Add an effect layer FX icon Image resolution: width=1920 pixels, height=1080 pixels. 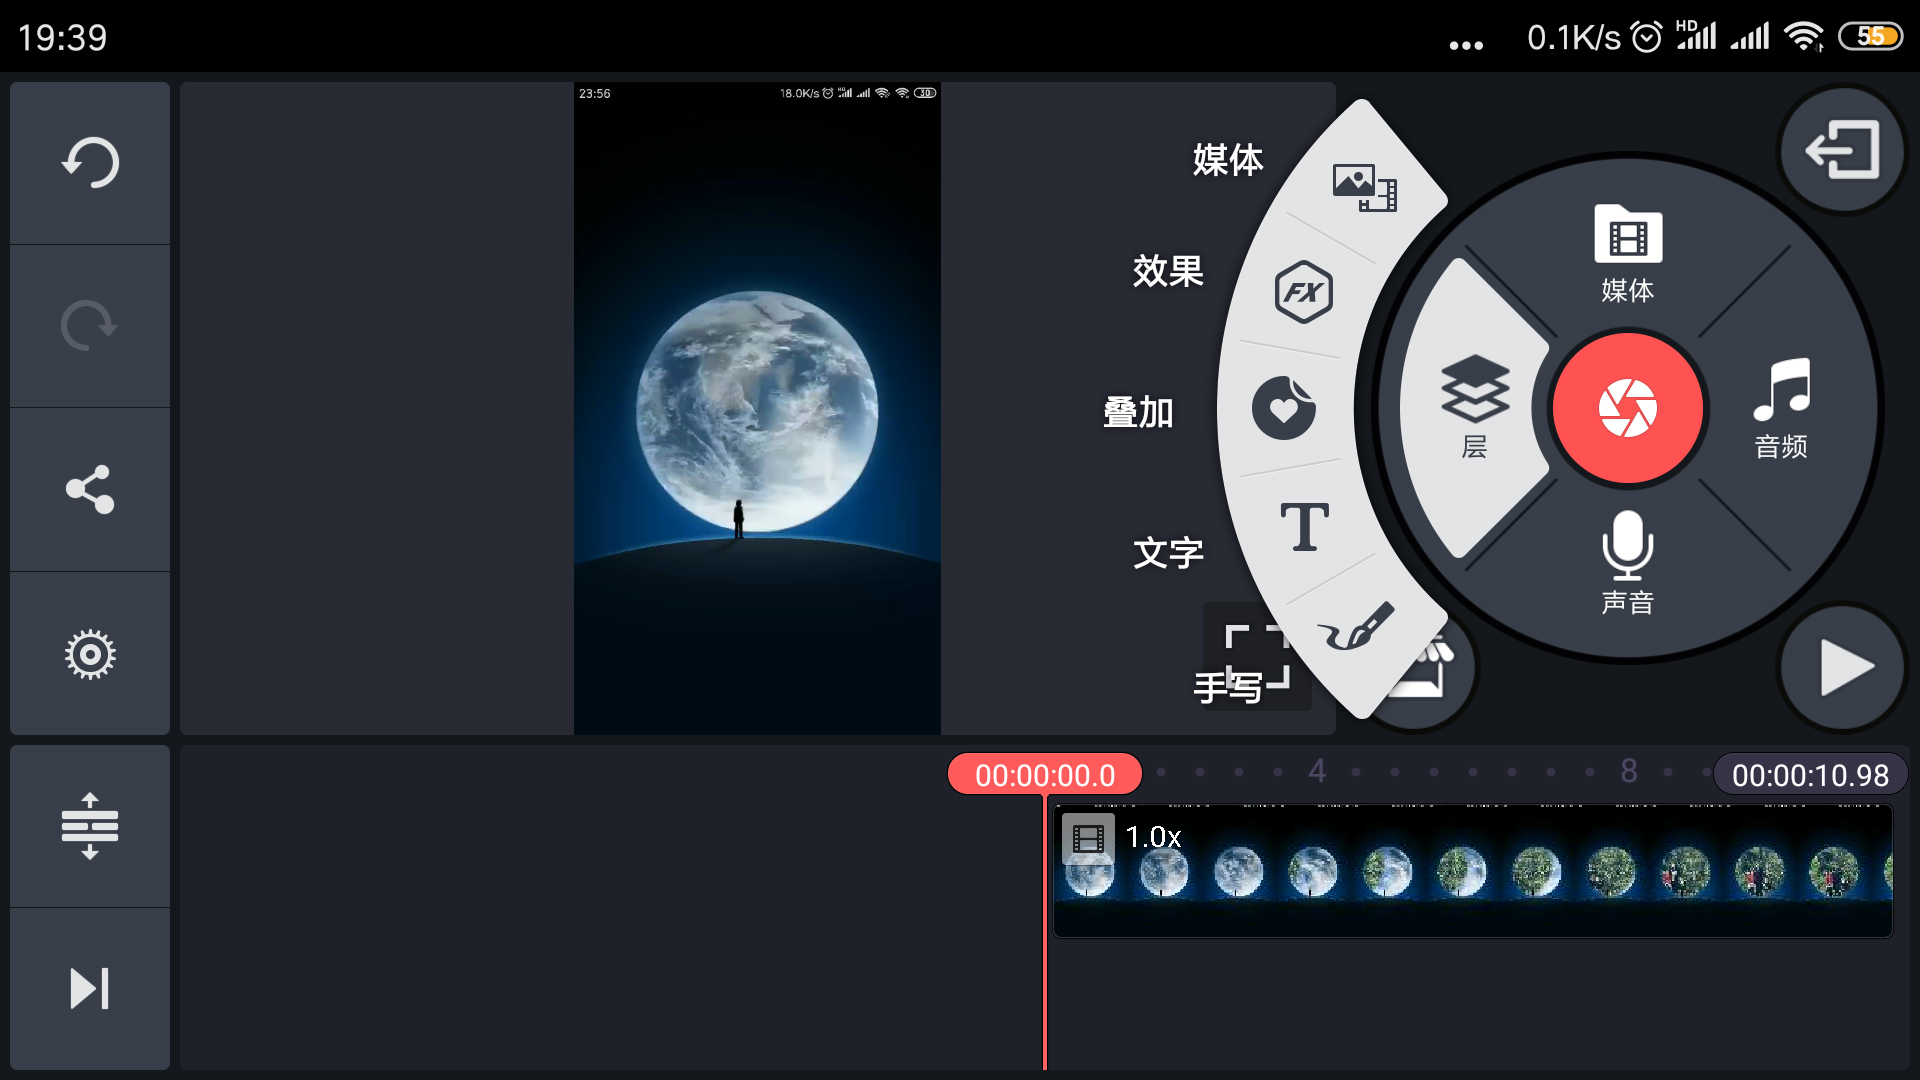[1304, 292]
